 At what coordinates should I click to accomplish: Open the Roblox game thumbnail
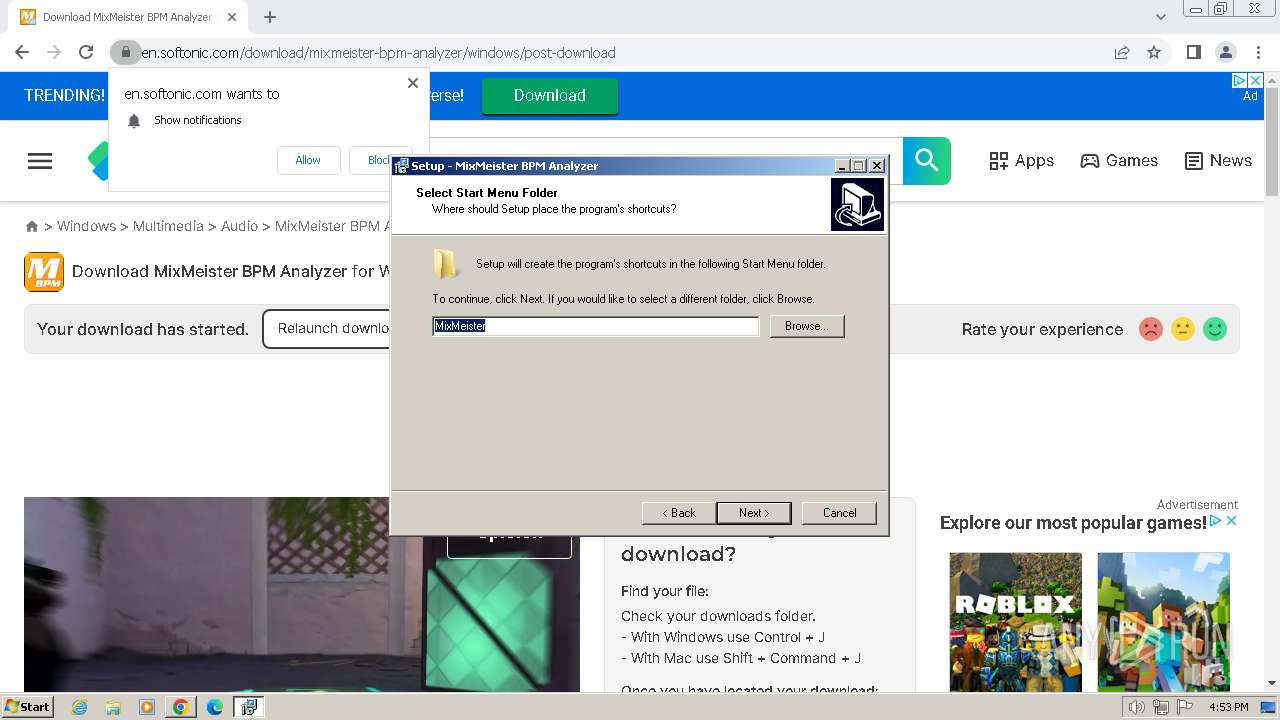click(x=1015, y=621)
